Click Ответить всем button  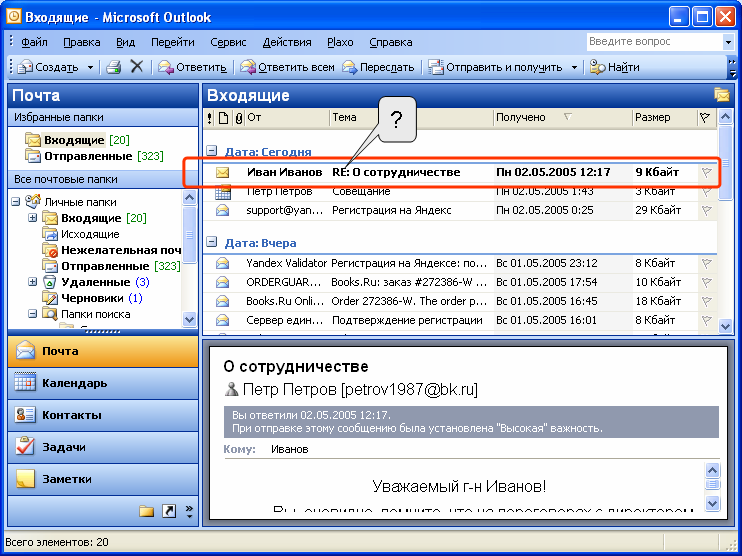[287, 67]
